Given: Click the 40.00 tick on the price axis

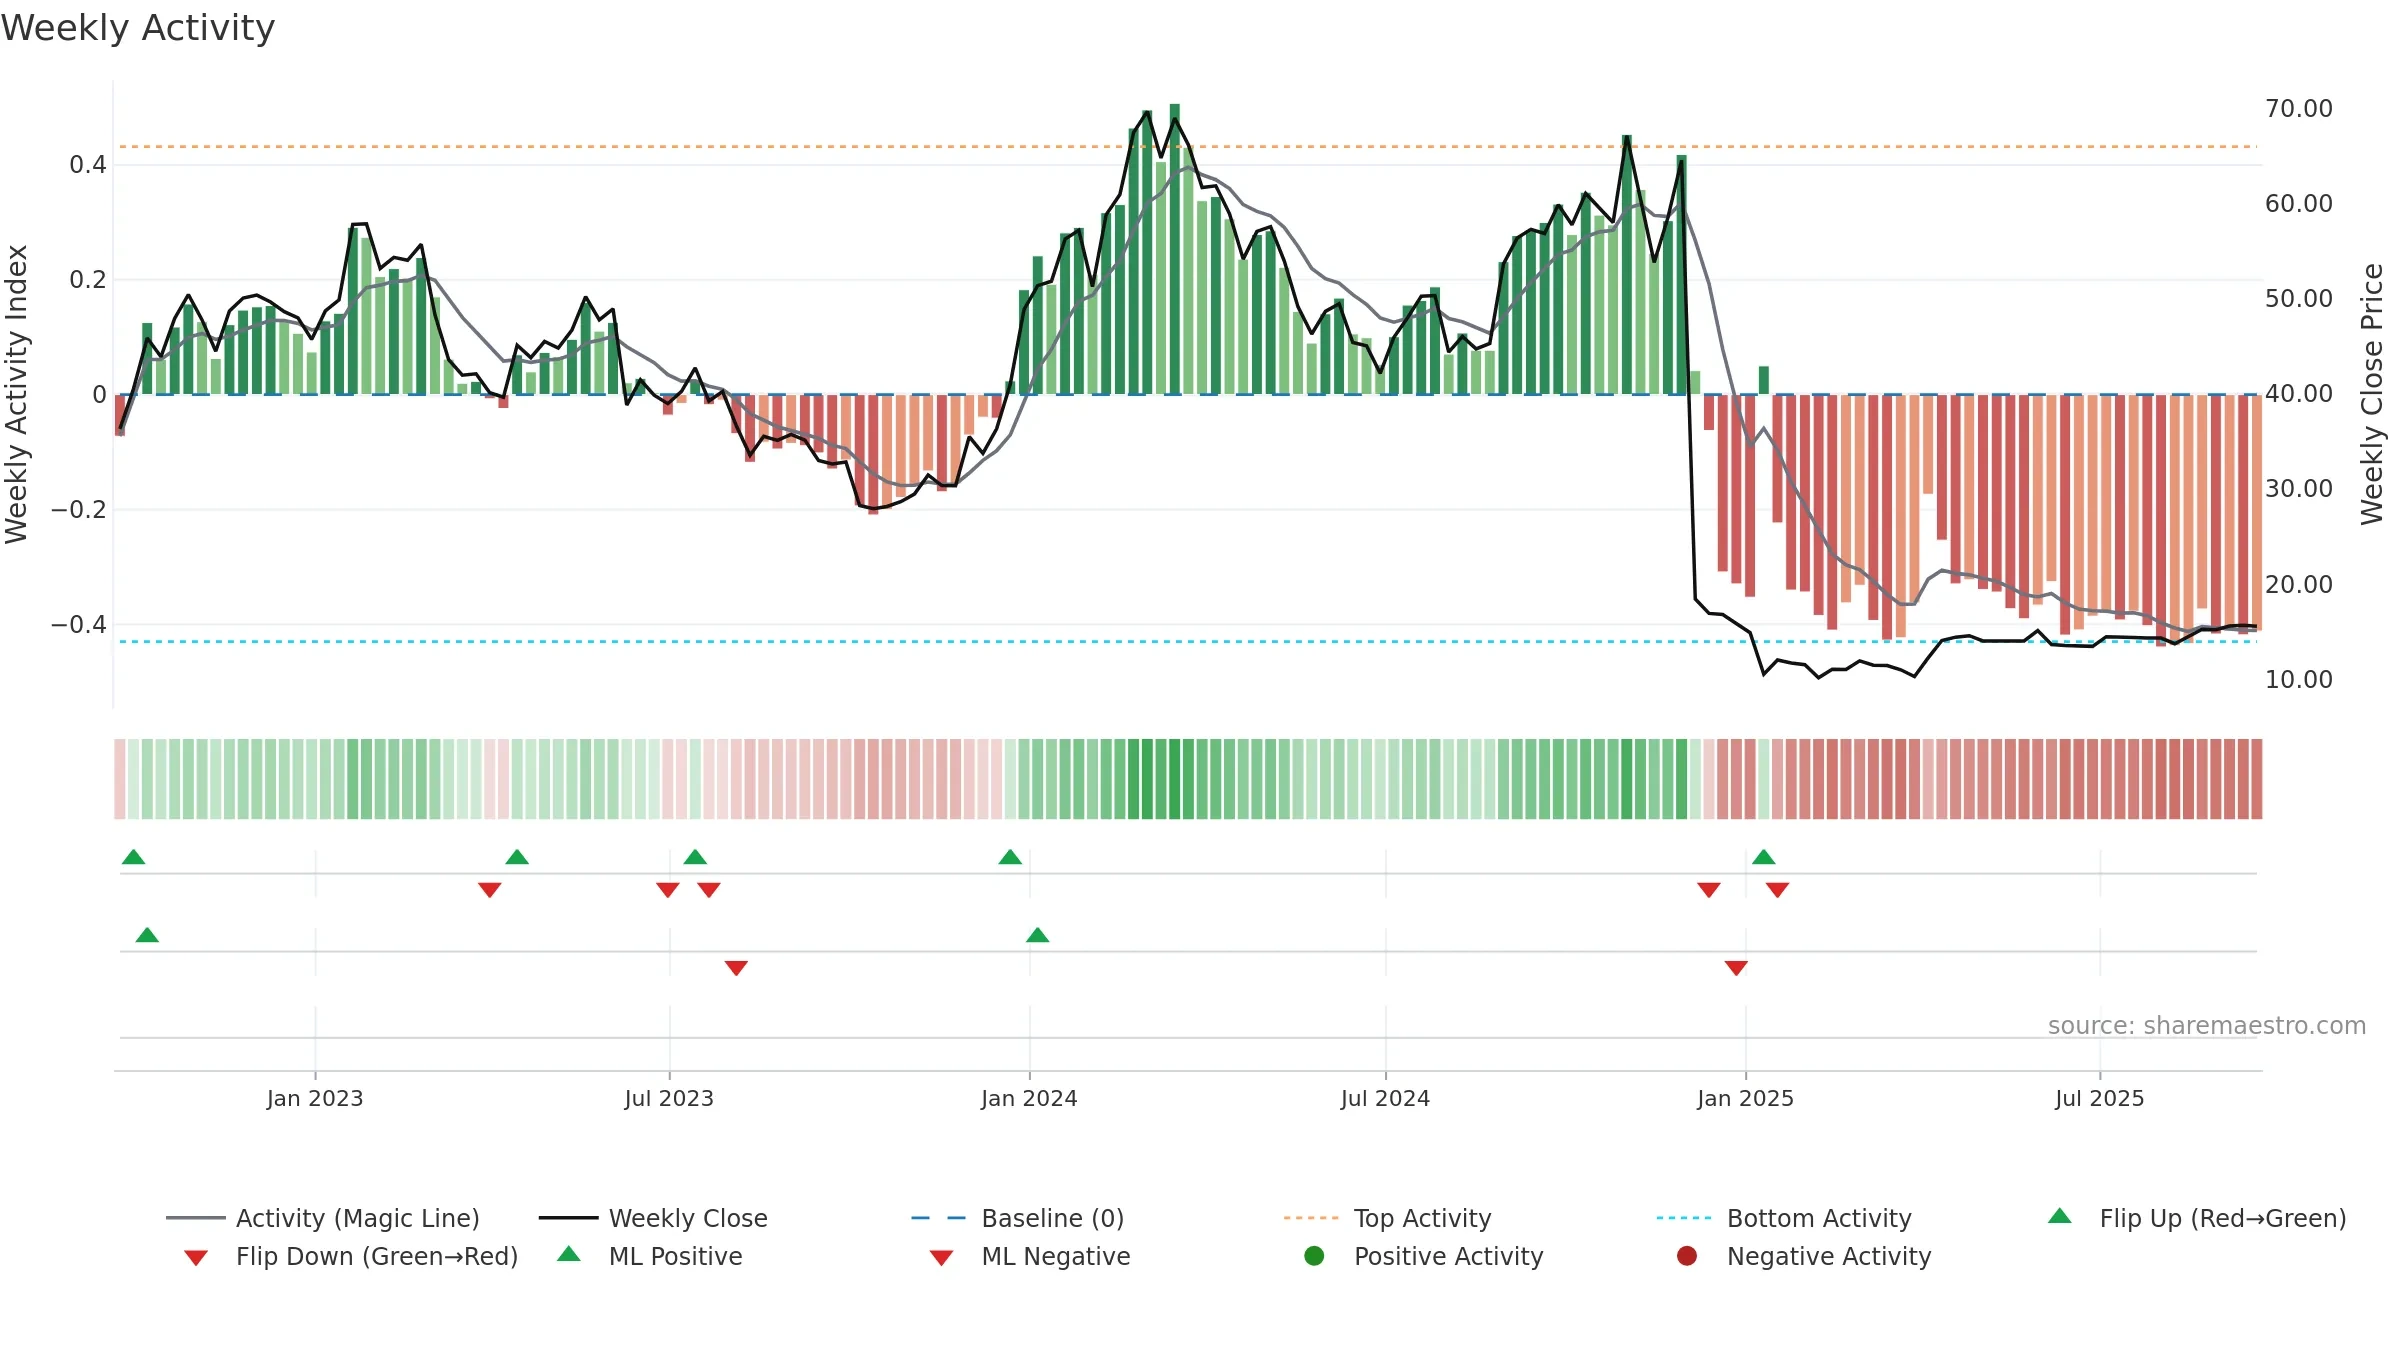Looking at the screenshot, I should 2299,393.
